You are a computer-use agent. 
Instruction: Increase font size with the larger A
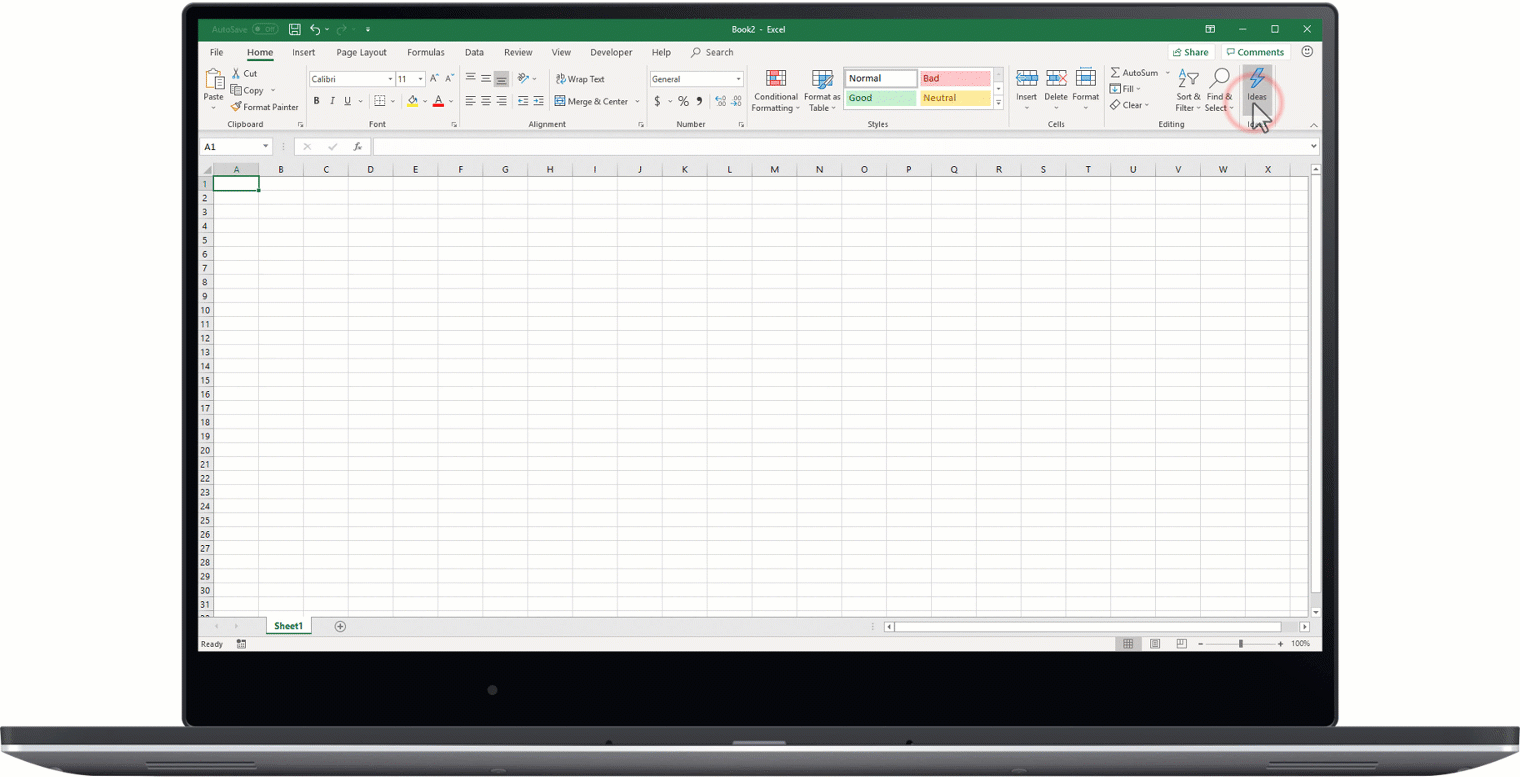point(434,79)
